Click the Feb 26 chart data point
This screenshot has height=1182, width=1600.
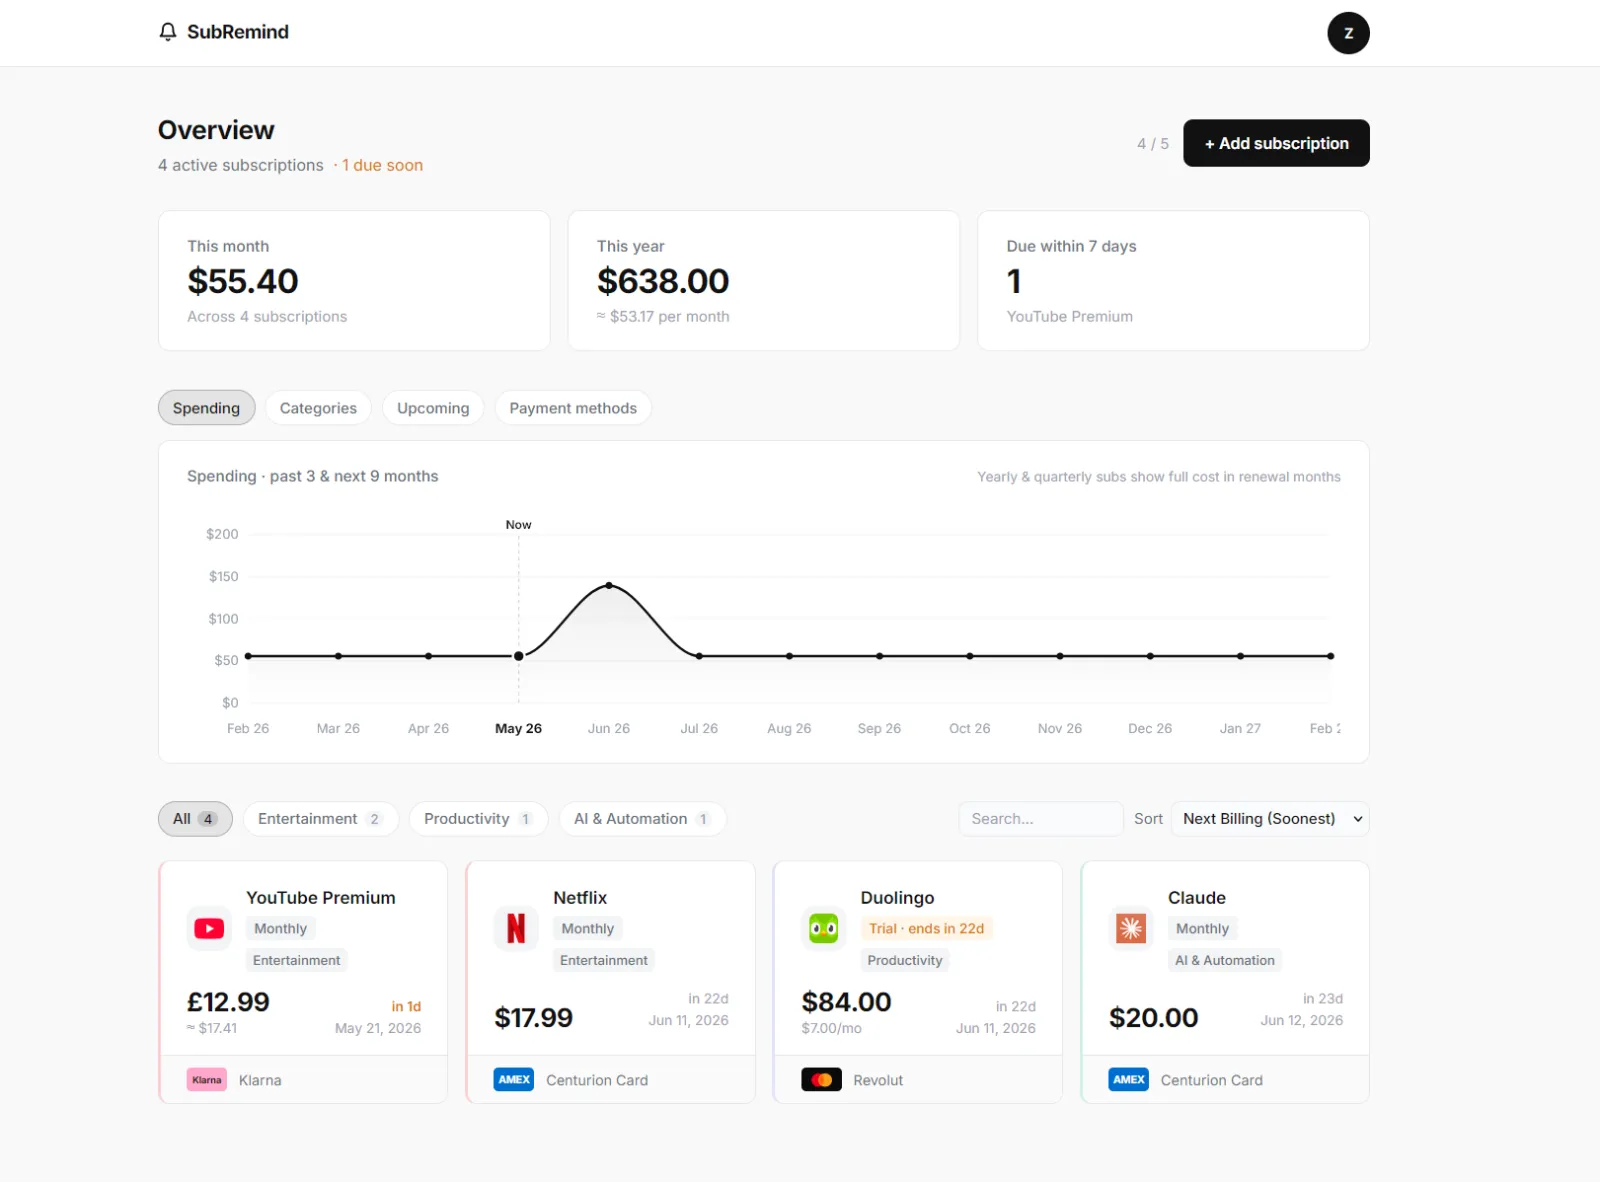point(248,656)
